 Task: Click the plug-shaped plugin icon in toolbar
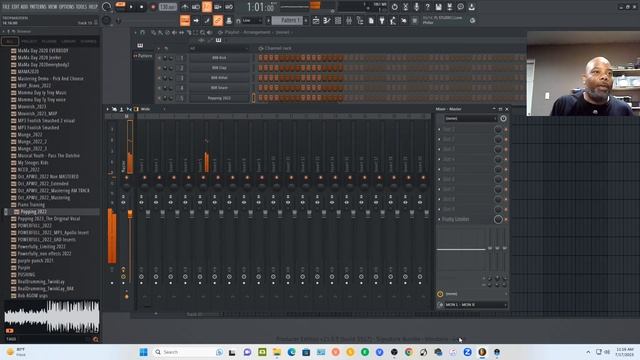(x=382, y=20)
